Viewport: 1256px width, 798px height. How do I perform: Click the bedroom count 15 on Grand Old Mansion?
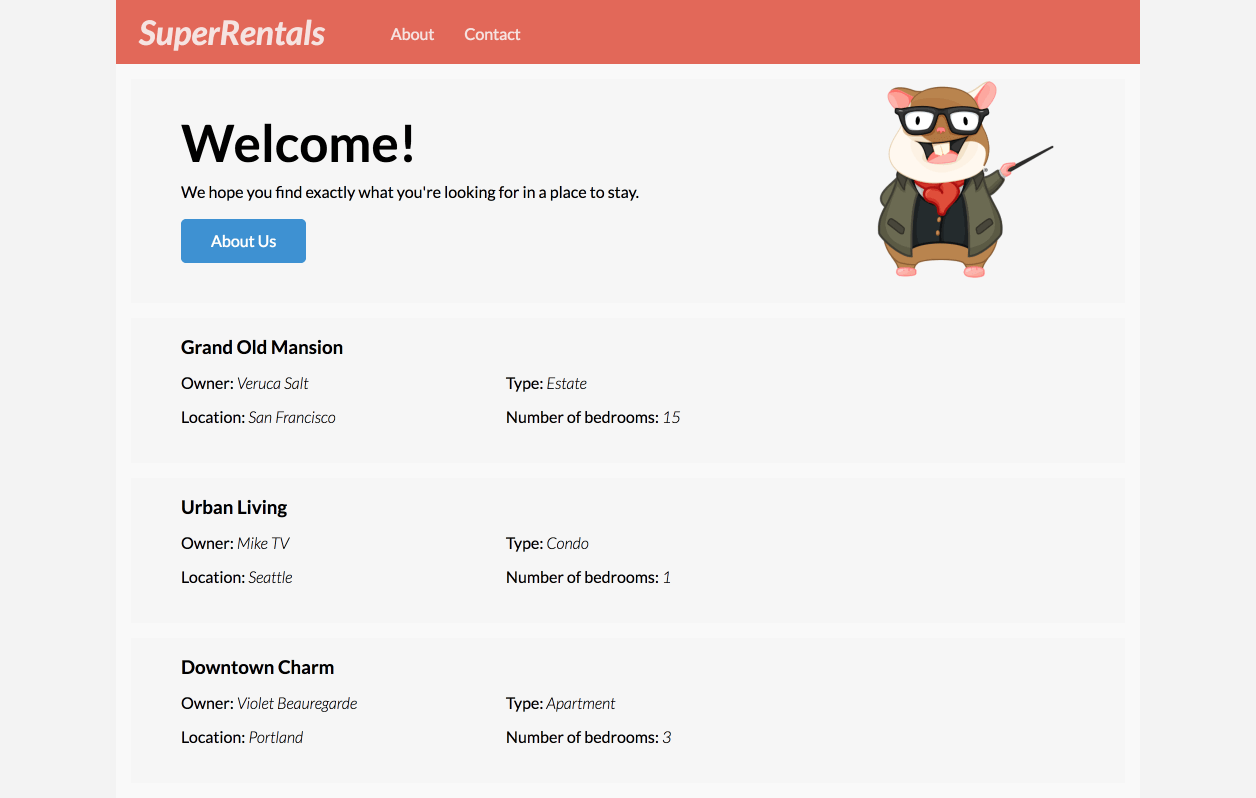click(673, 417)
